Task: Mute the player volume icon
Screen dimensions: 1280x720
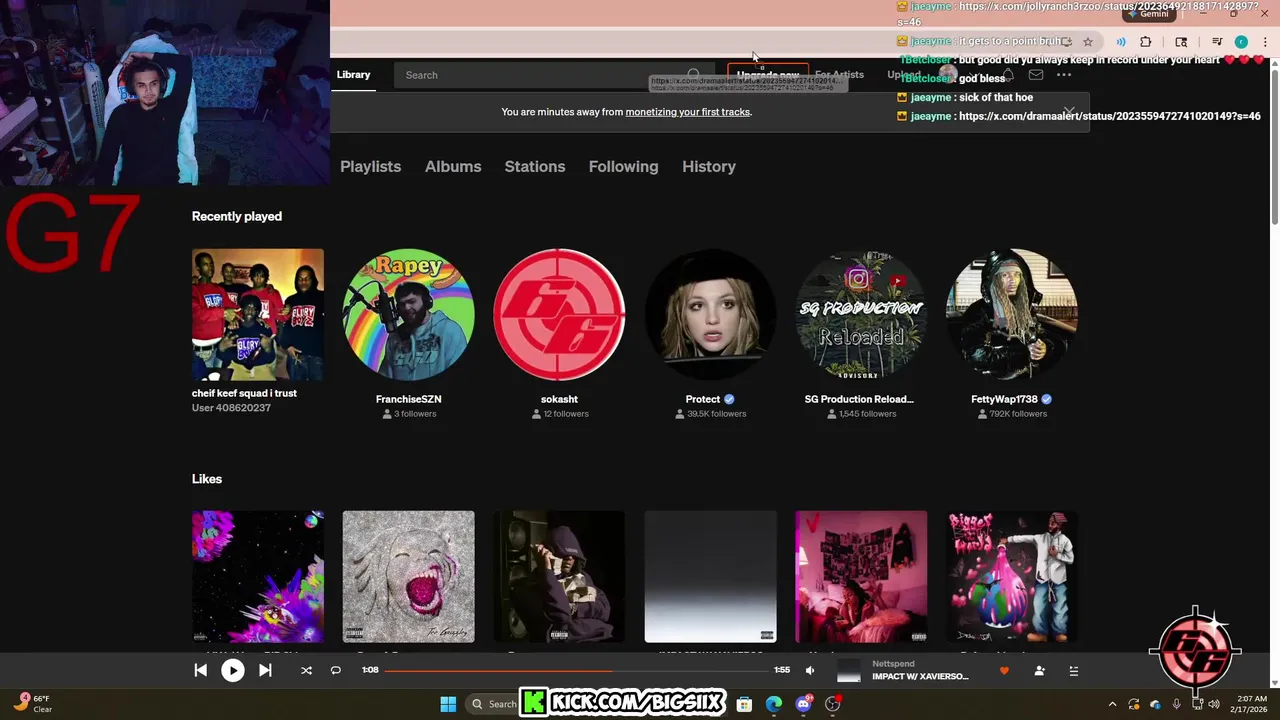Action: [810, 671]
